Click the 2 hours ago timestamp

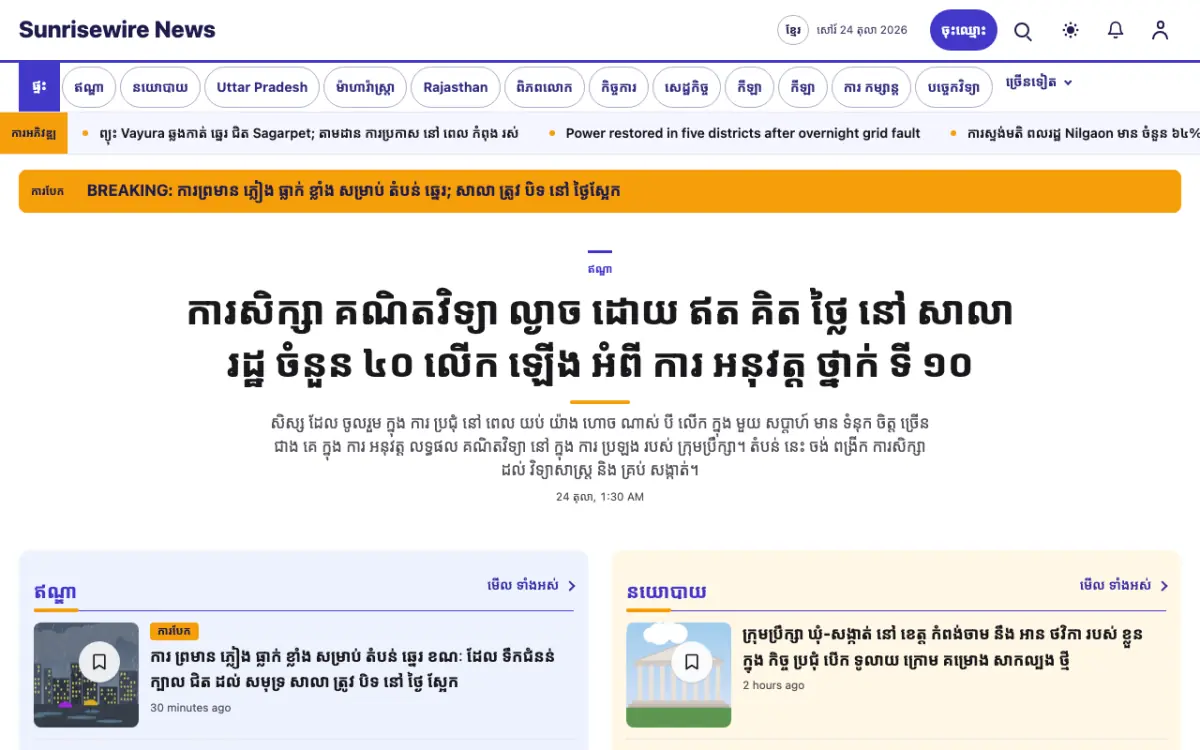pos(773,686)
